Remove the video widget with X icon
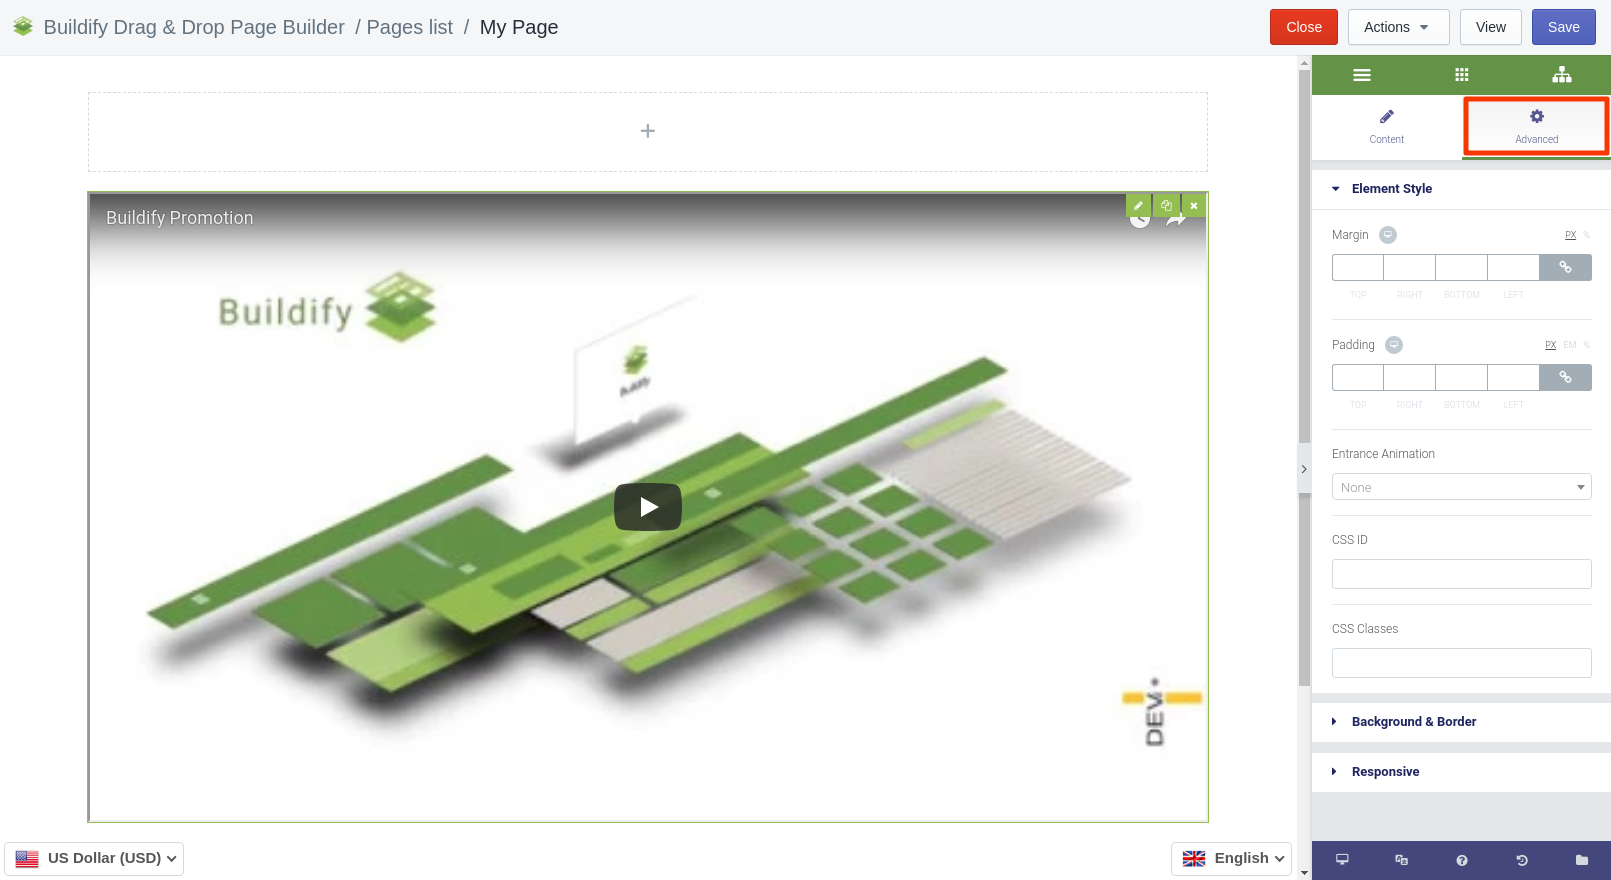The image size is (1611, 880). click(1193, 205)
